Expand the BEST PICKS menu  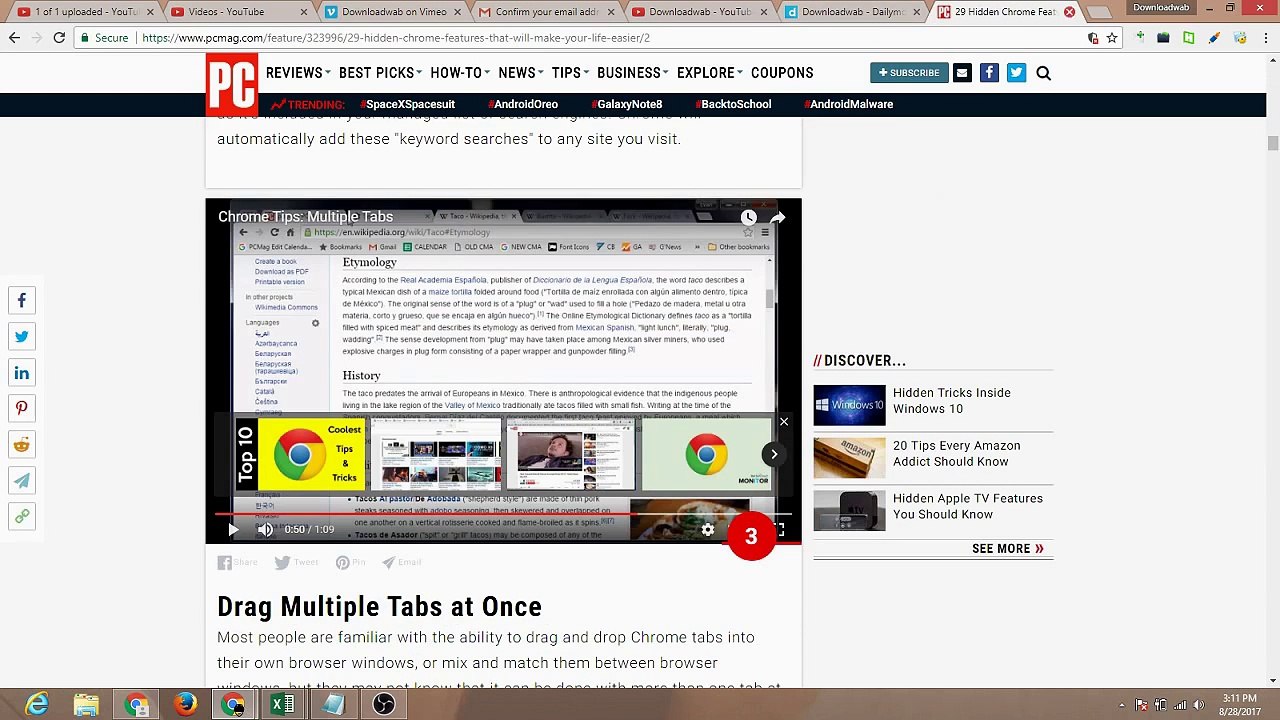click(x=380, y=73)
